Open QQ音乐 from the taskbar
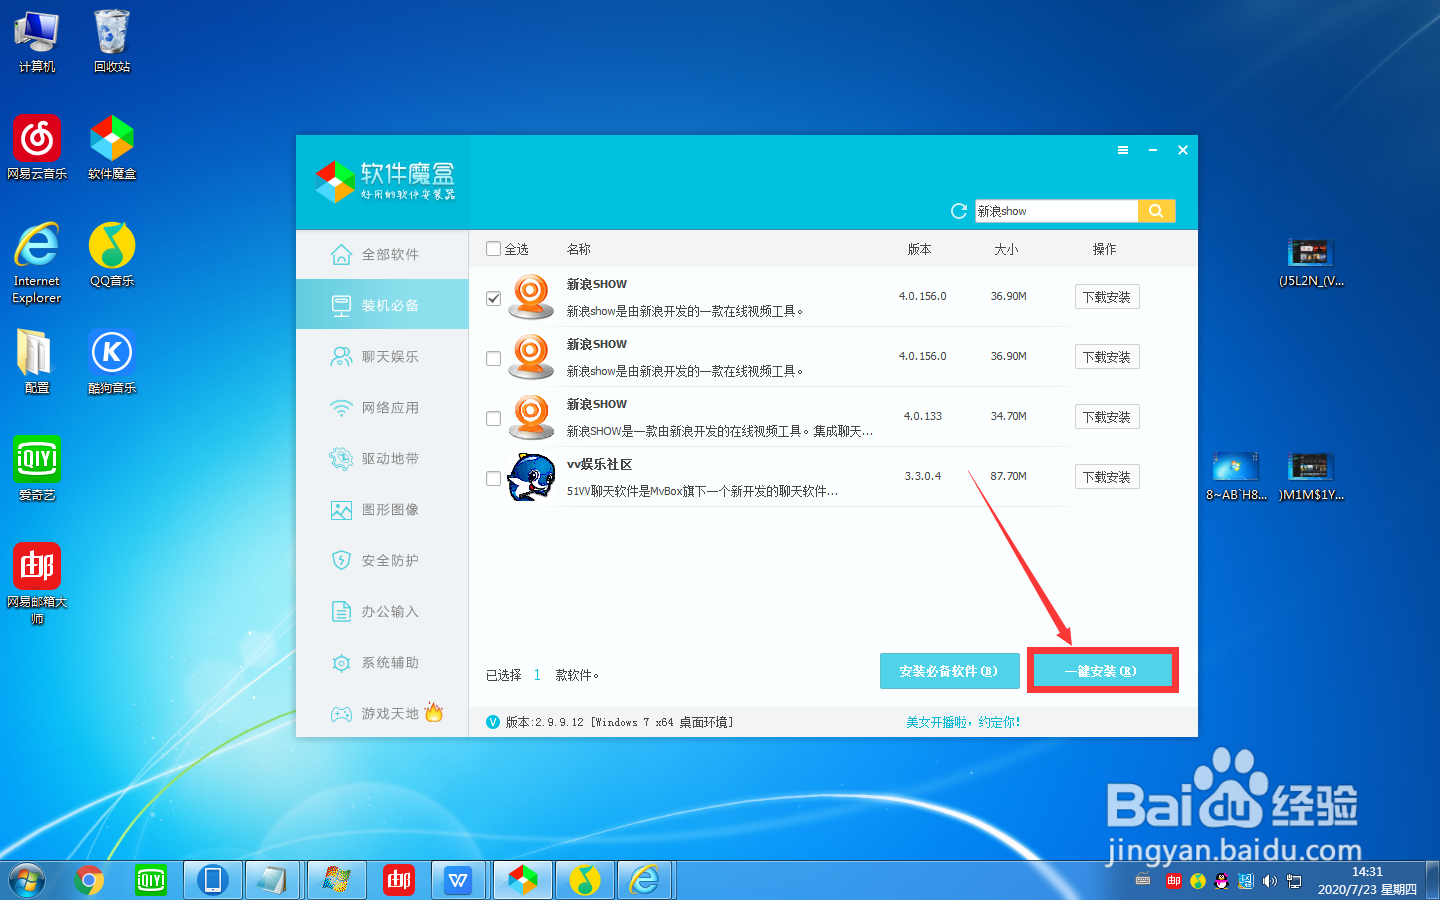Image resolution: width=1440 pixels, height=900 pixels. (x=585, y=880)
